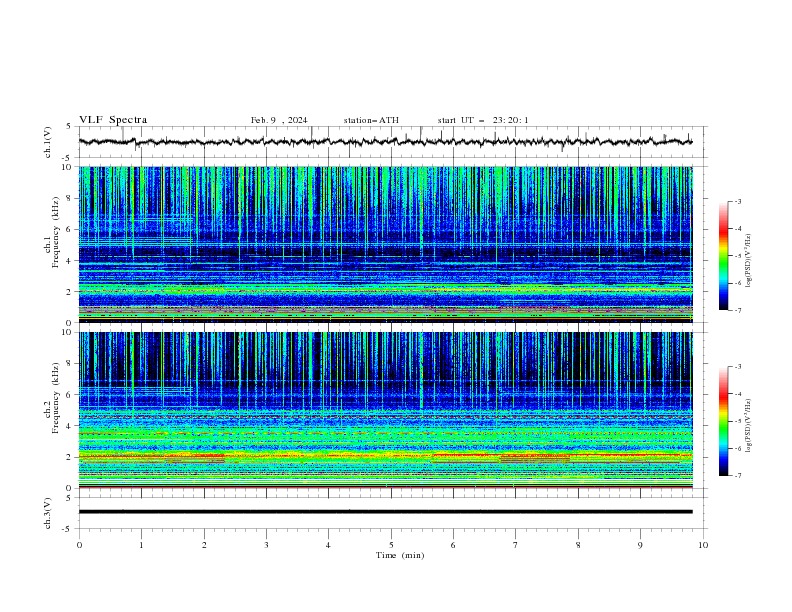Click the ch.1 spectrogram panel
The height and width of the screenshot is (612, 792).
click(385, 244)
